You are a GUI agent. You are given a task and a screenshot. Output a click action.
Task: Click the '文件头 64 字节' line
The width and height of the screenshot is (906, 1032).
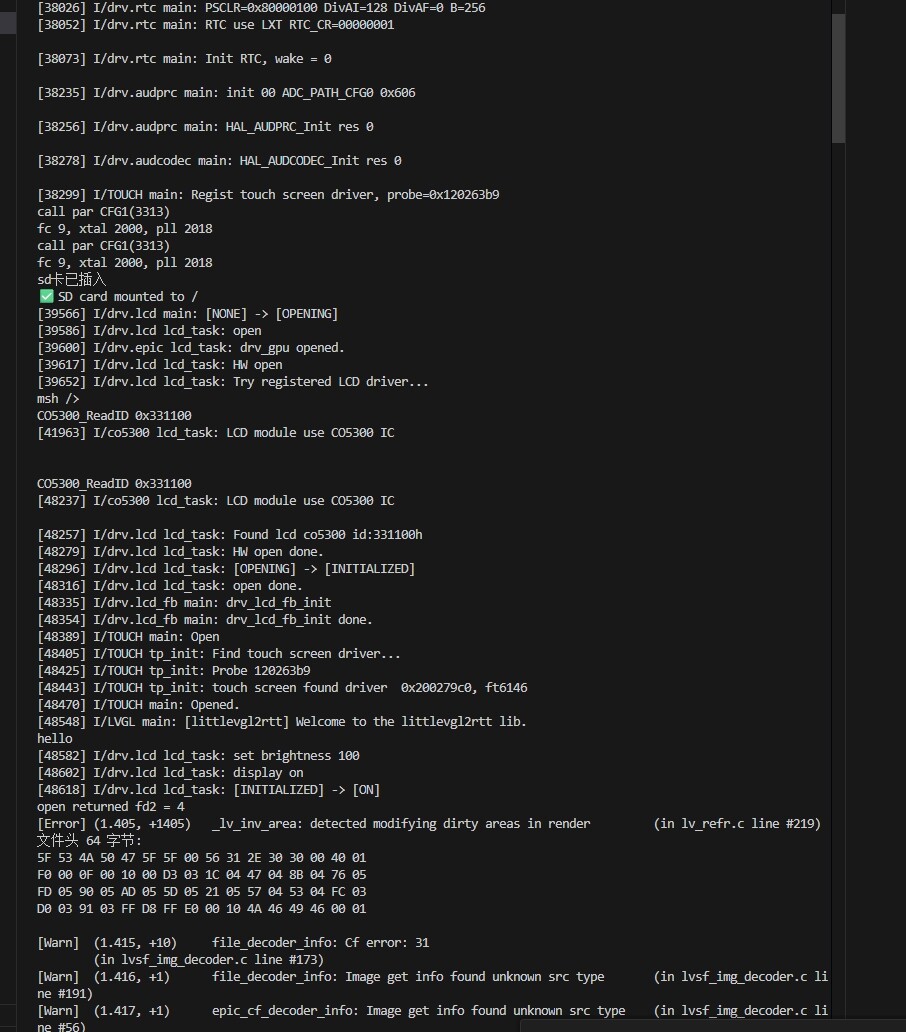[89, 841]
